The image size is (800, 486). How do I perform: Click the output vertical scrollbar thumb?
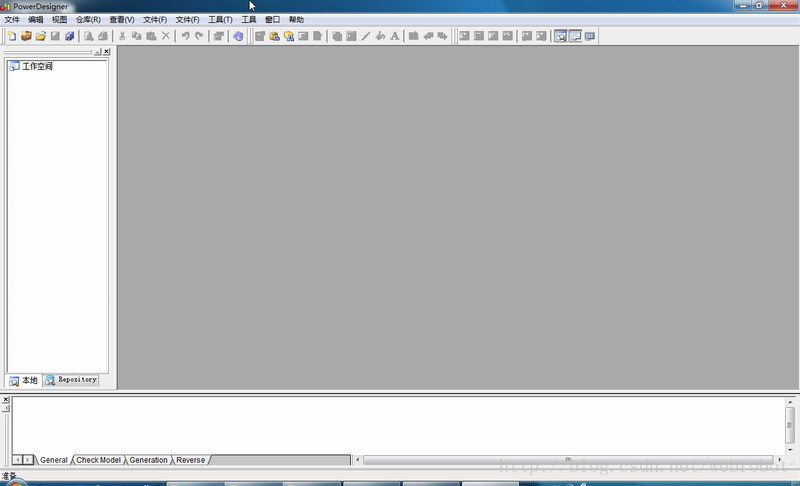(x=790, y=425)
